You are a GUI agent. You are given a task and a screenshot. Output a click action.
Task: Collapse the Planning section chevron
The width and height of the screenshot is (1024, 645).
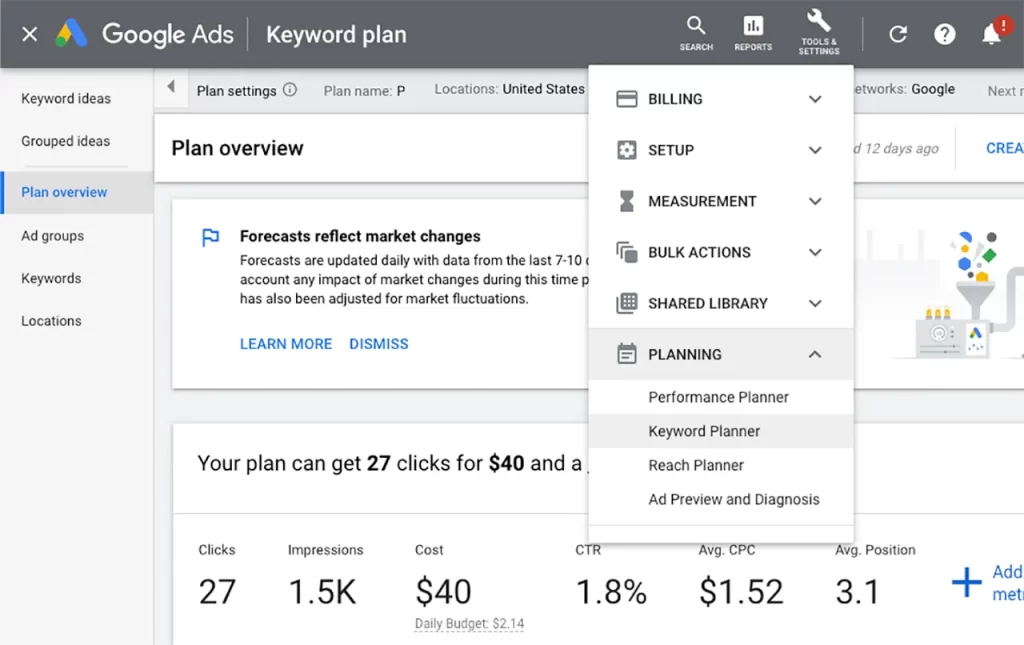pyautogui.click(x=815, y=354)
